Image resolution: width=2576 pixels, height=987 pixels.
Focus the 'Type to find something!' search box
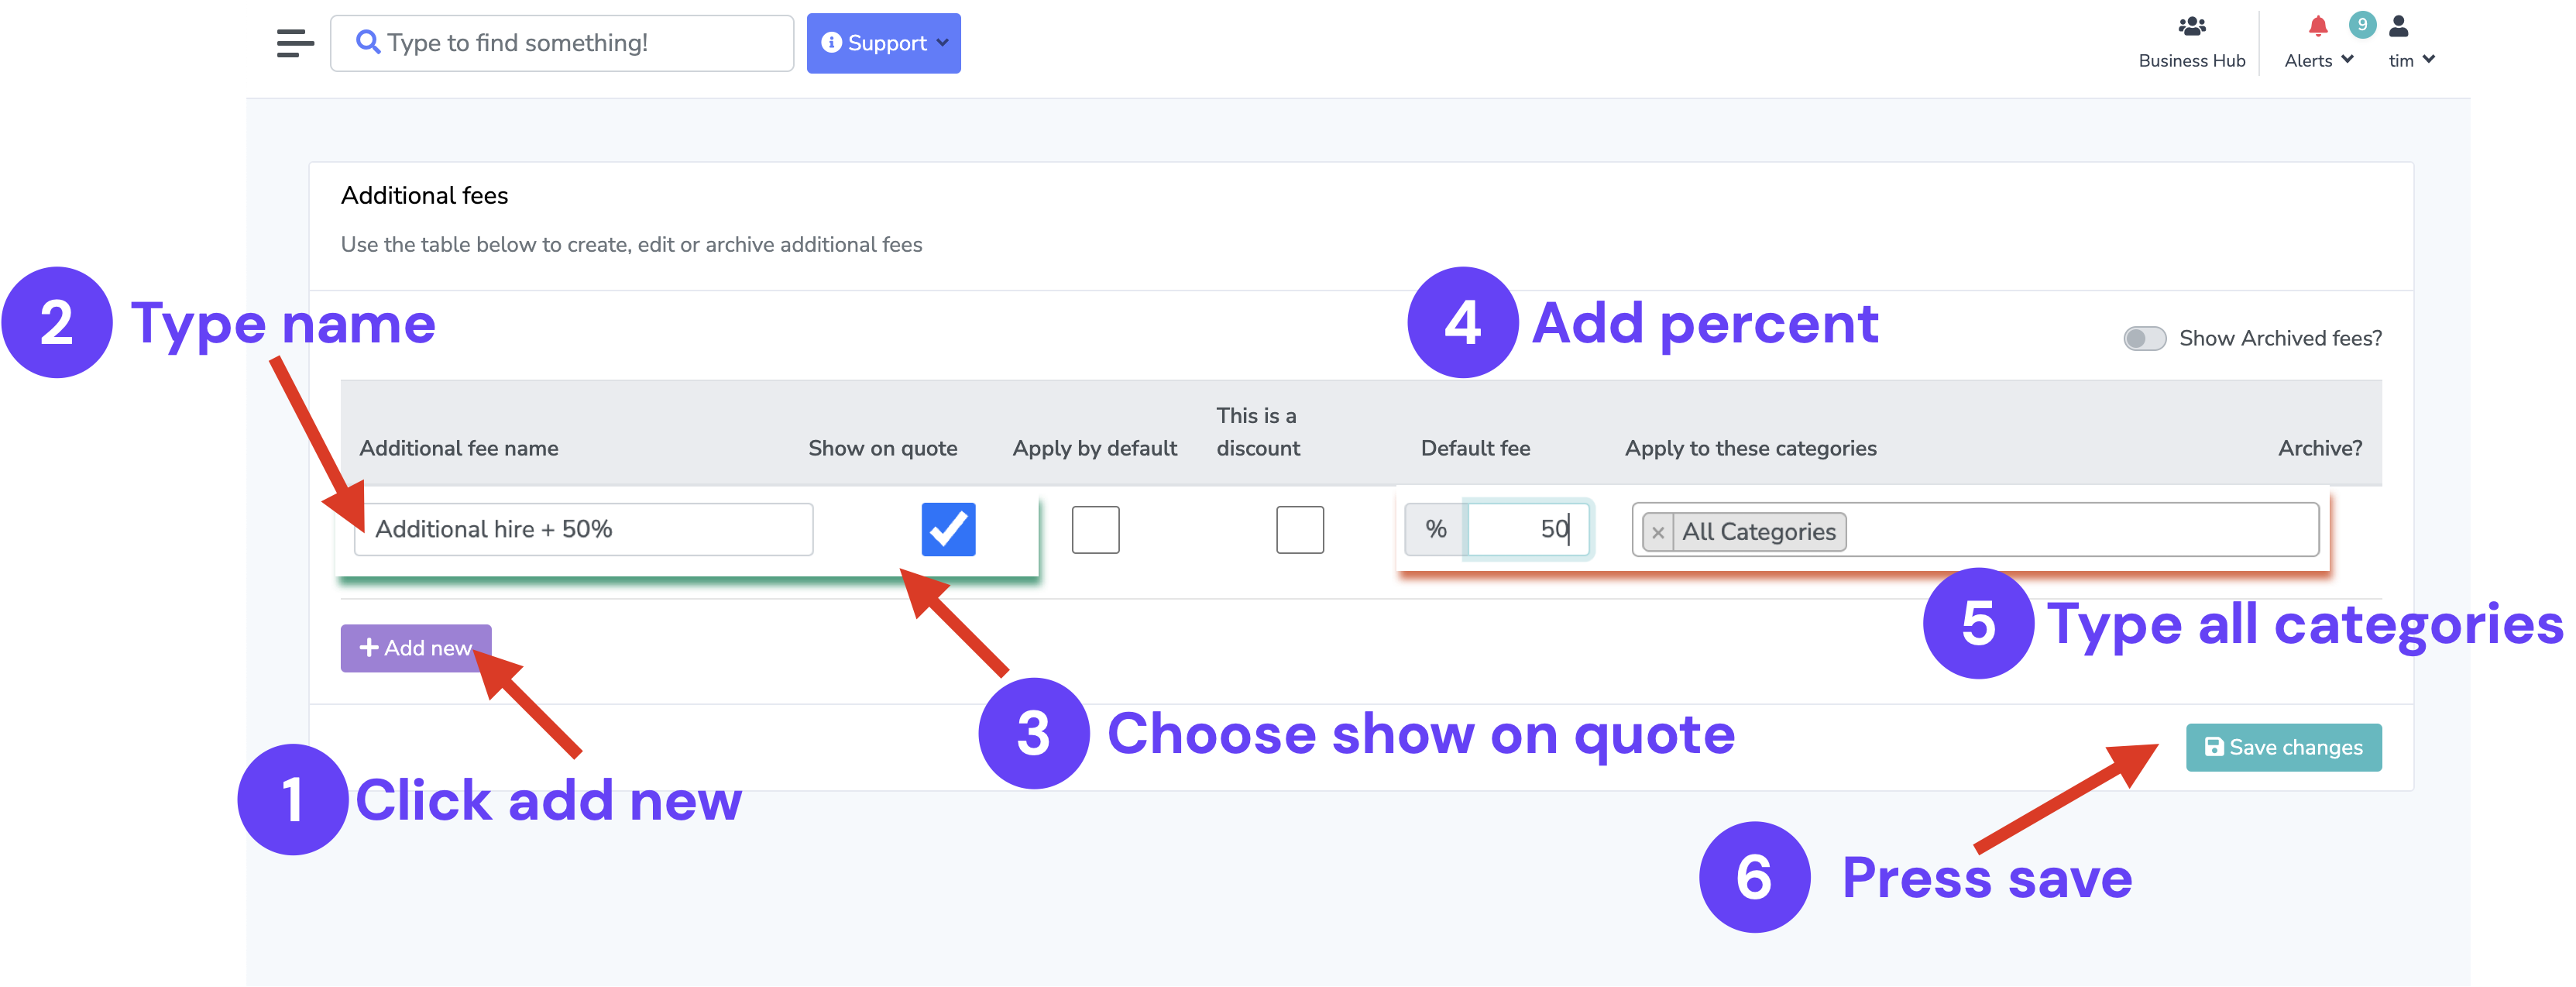click(x=562, y=43)
